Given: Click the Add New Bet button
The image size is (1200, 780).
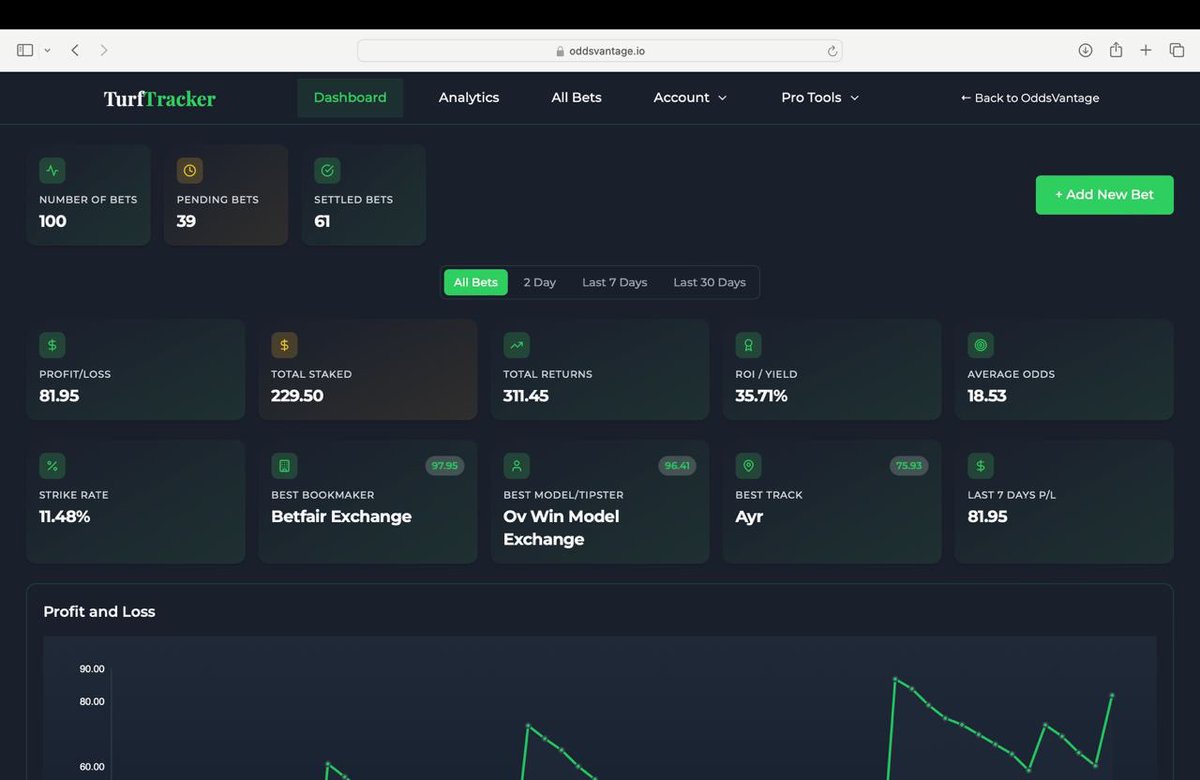Looking at the screenshot, I should [x=1104, y=194].
